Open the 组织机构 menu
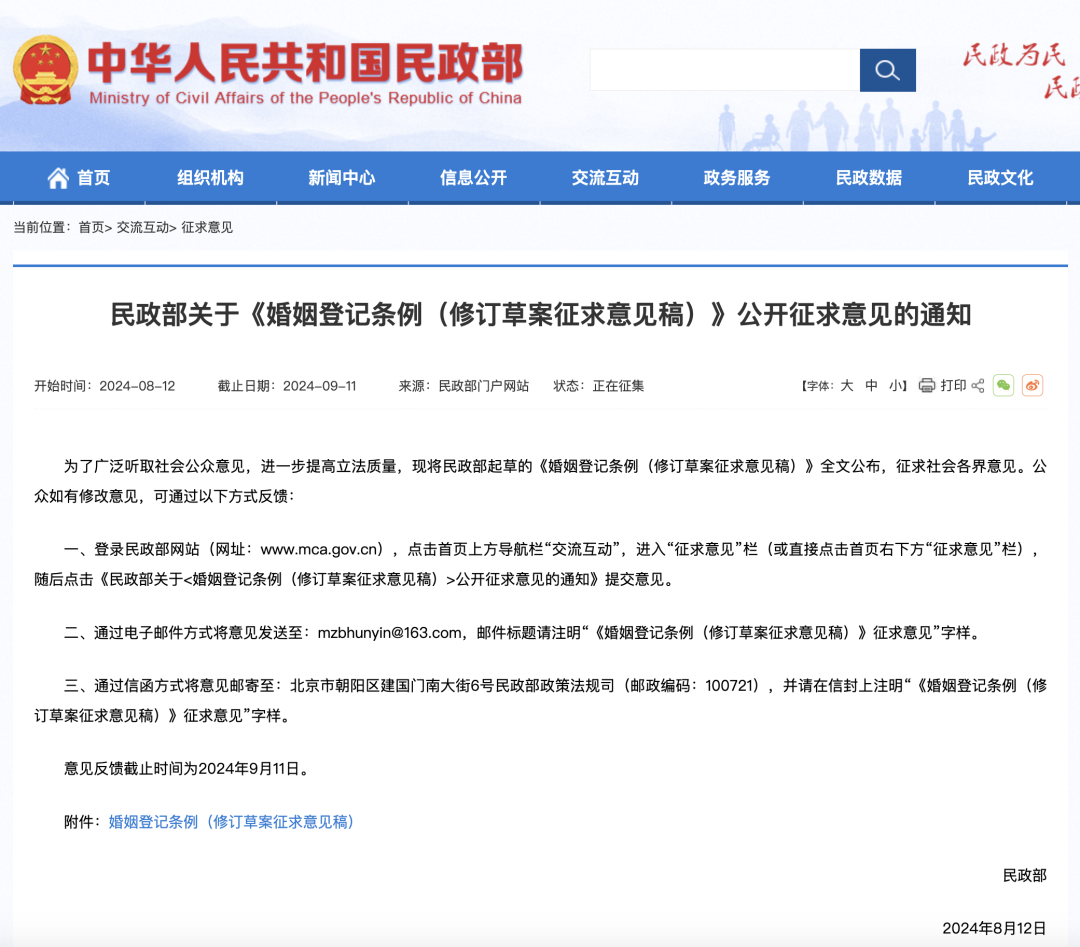 pos(210,178)
